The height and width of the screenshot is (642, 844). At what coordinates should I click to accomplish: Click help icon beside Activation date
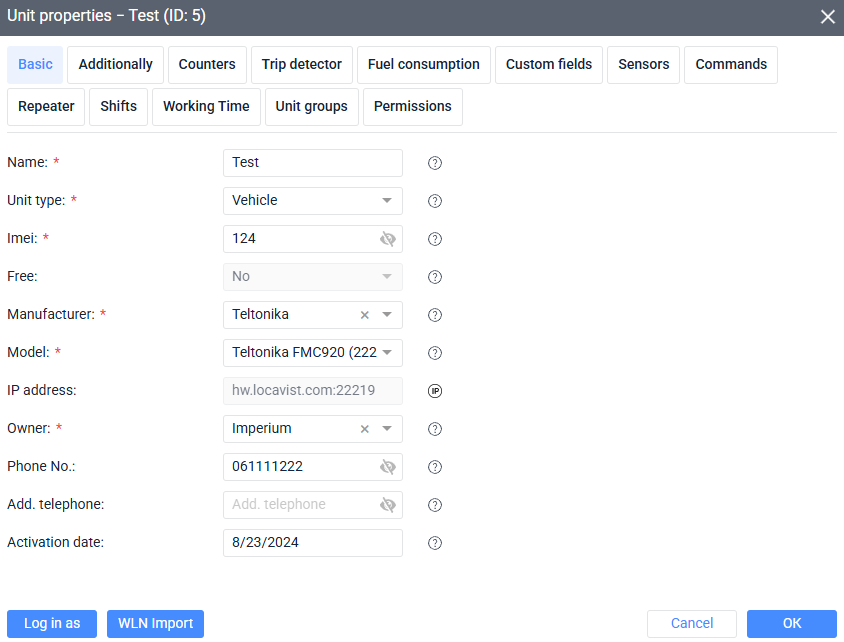pos(435,543)
